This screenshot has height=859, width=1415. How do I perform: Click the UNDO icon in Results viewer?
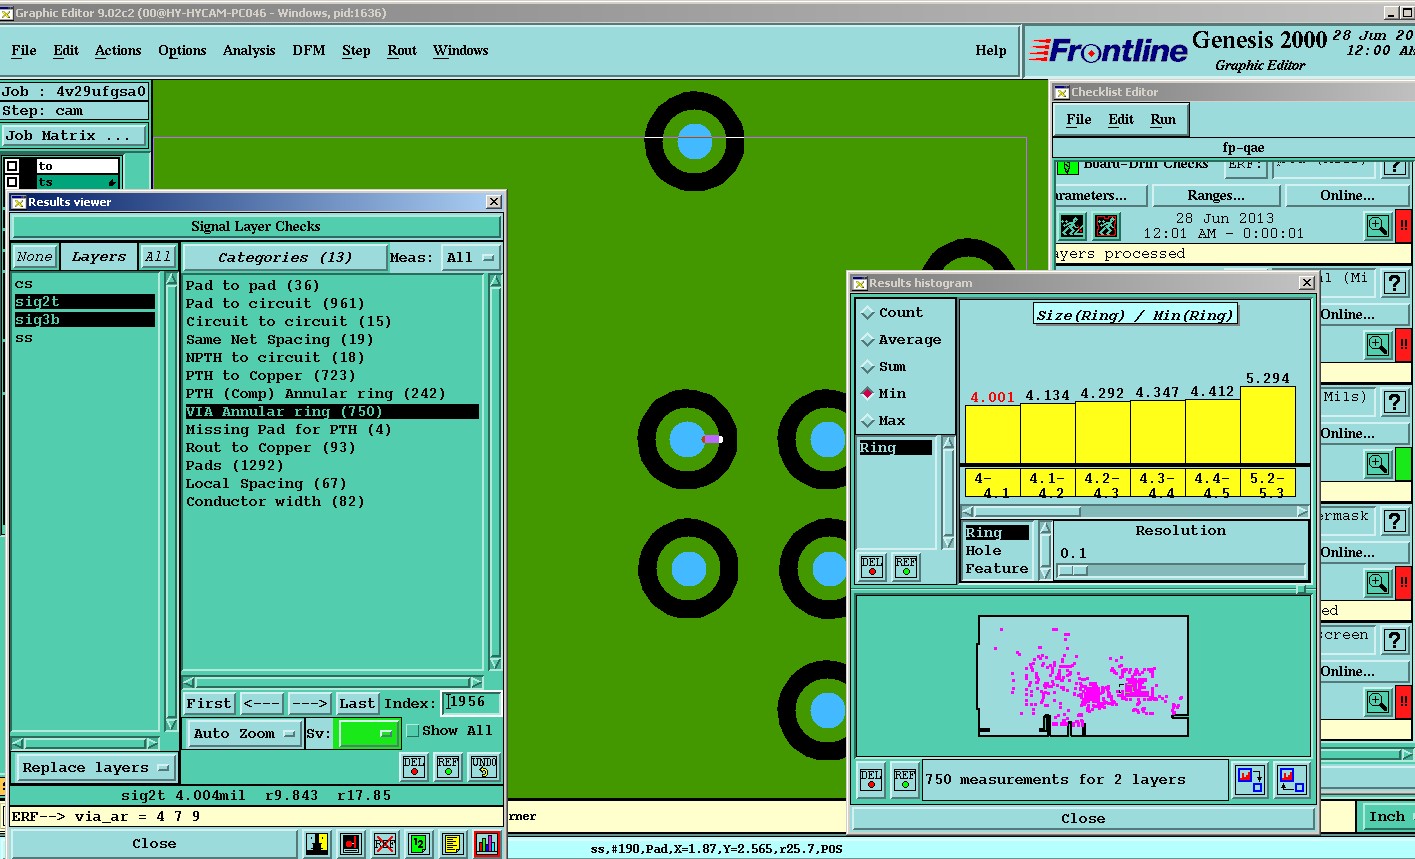[484, 767]
